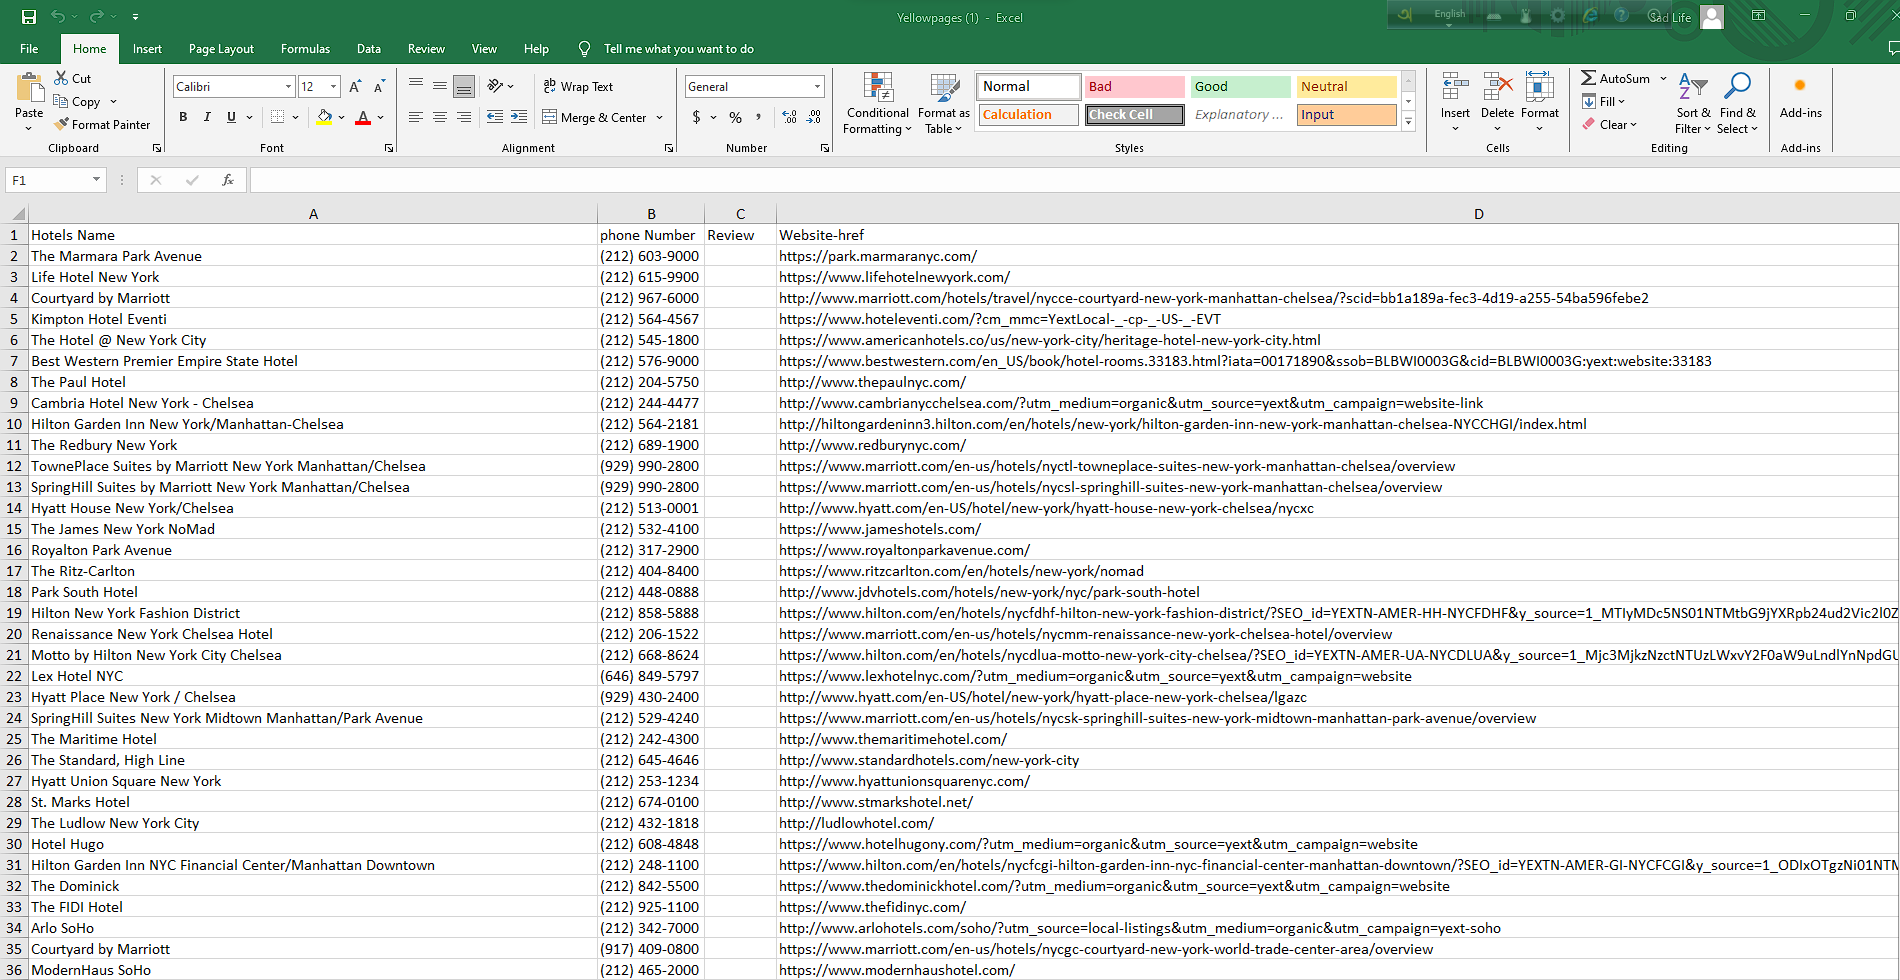Click the AutoSum sigma icon
This screenshot has height=980, width=1900.
[x=1588, y=78]
